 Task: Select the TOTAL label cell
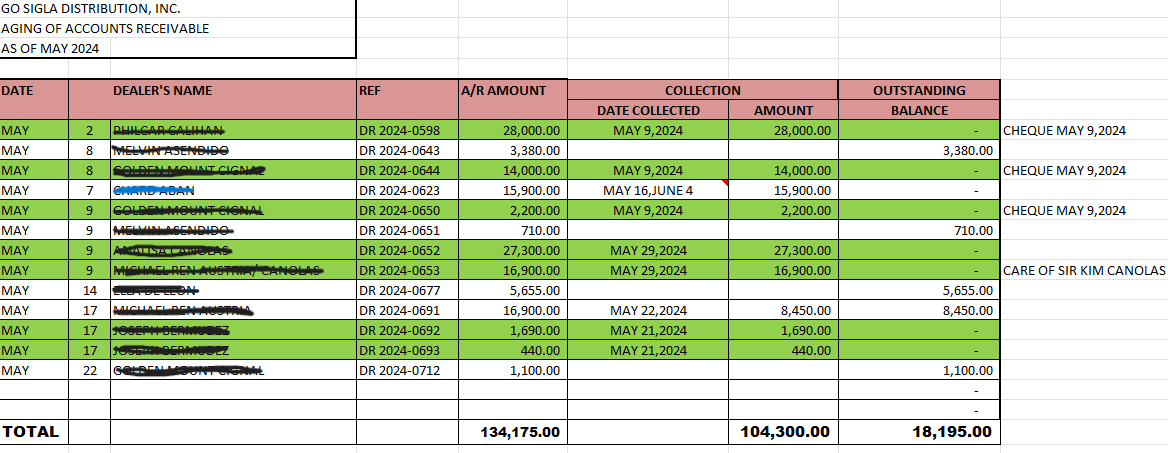[34, 431]
